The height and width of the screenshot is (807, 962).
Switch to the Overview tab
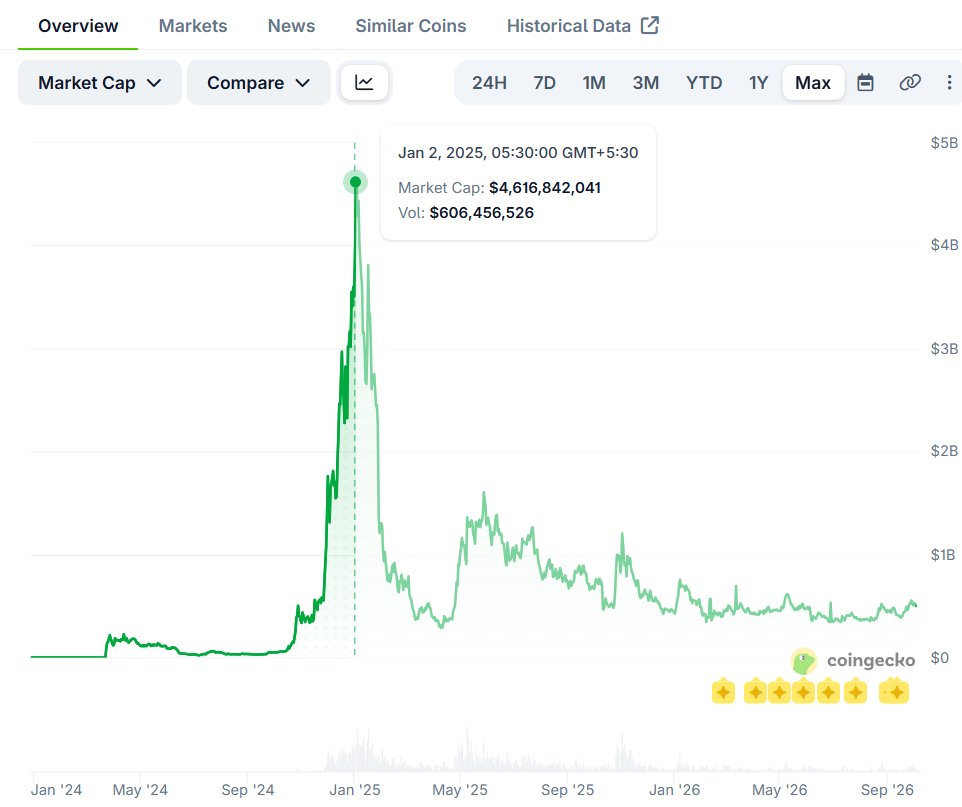click(78, 26)
